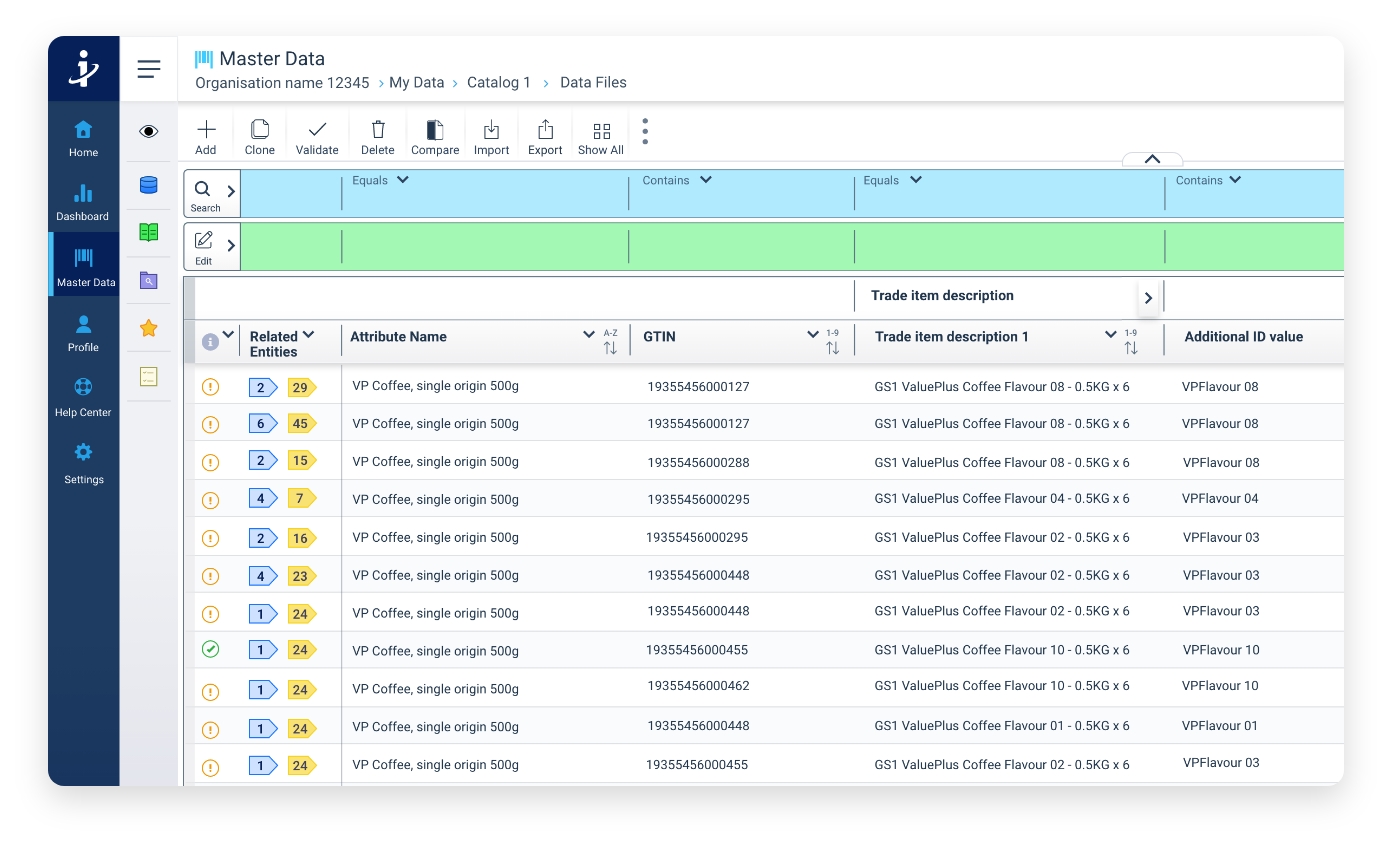The image size is (1392, 846).
Task: Add a new record
Action: pyautogui.click(x=206, y=138)
